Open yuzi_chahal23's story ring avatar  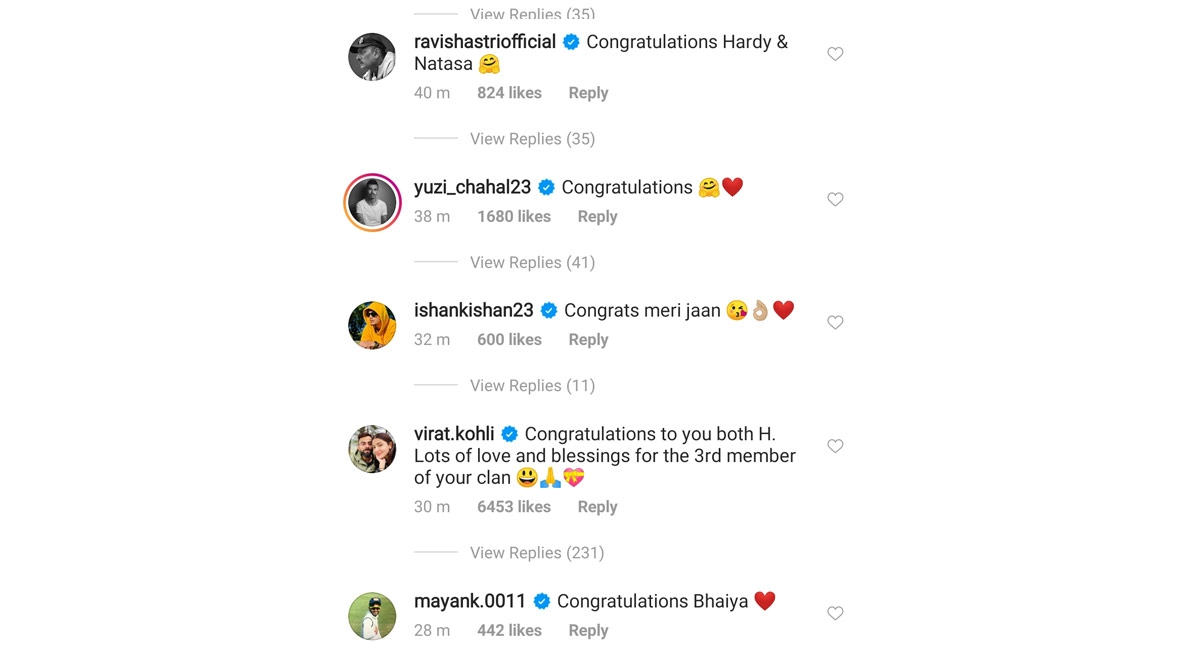pyautogui.click(x=372, y=202)
